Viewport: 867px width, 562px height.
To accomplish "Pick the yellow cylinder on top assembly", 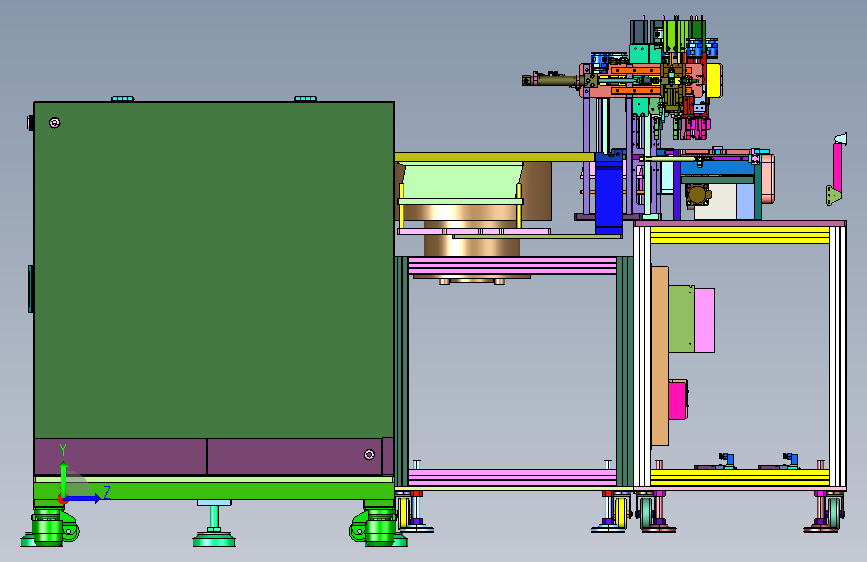I will (714, 80).
